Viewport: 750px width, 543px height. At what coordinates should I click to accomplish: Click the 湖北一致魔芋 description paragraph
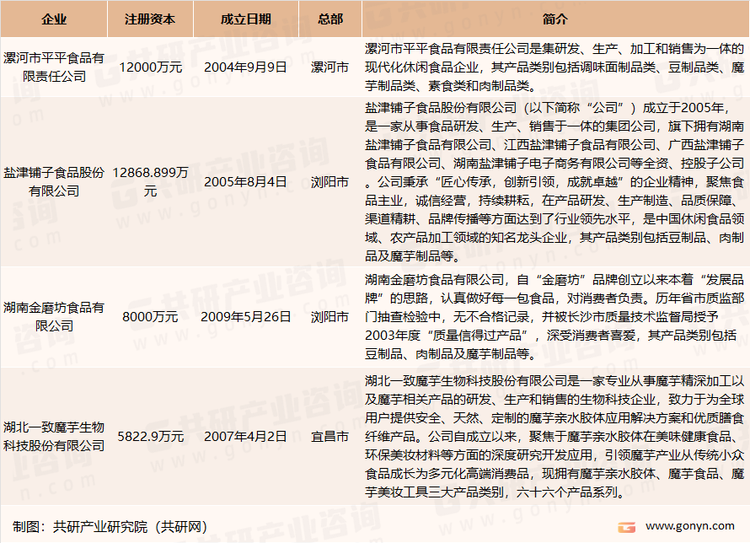(555, 436)
